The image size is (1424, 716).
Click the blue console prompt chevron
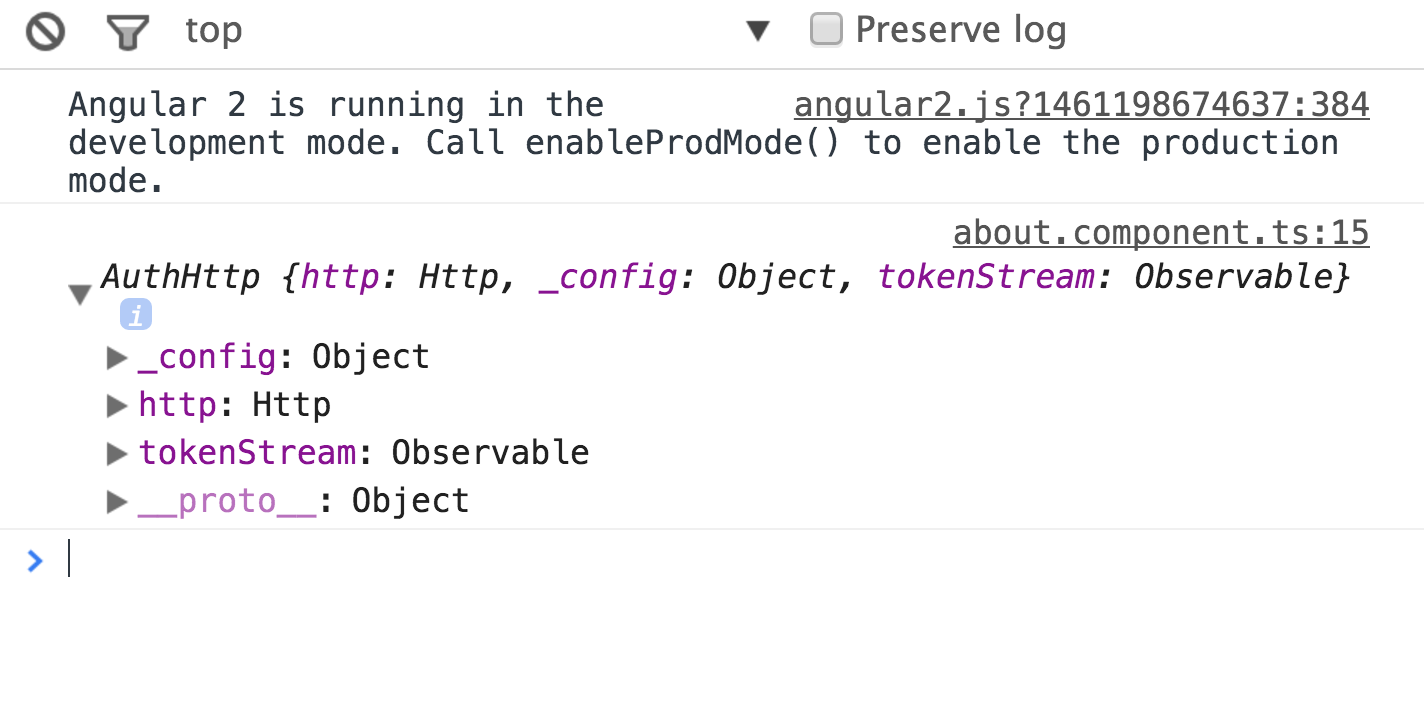35,560
